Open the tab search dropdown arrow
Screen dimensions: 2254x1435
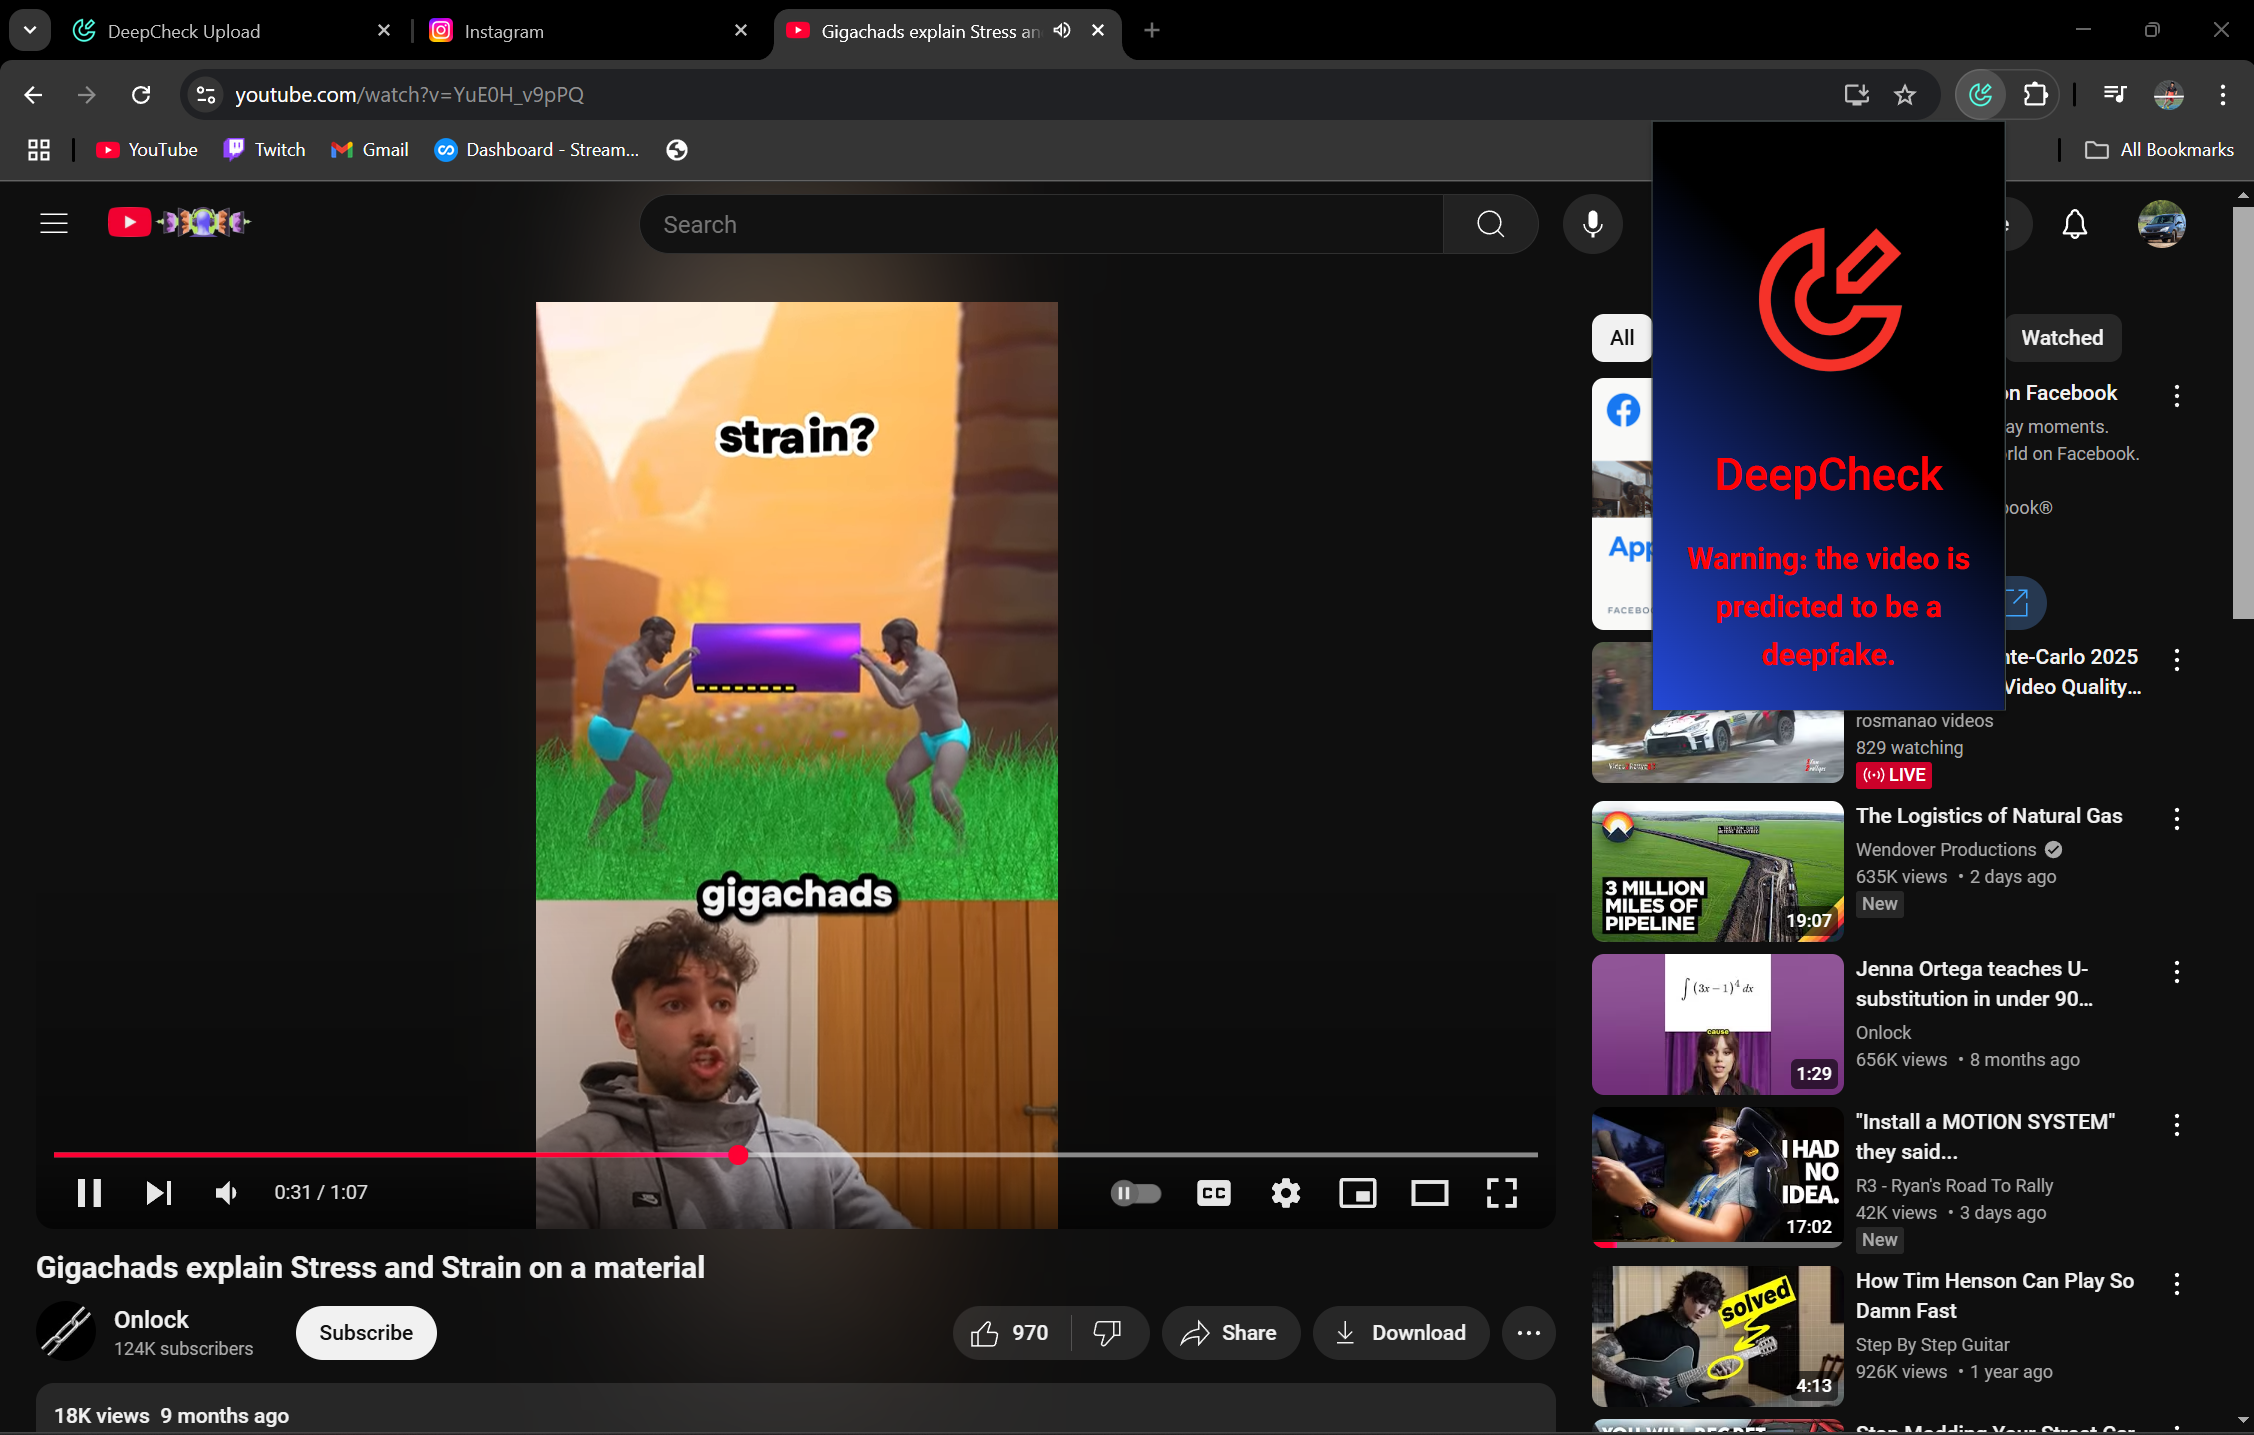pos(30,30)
